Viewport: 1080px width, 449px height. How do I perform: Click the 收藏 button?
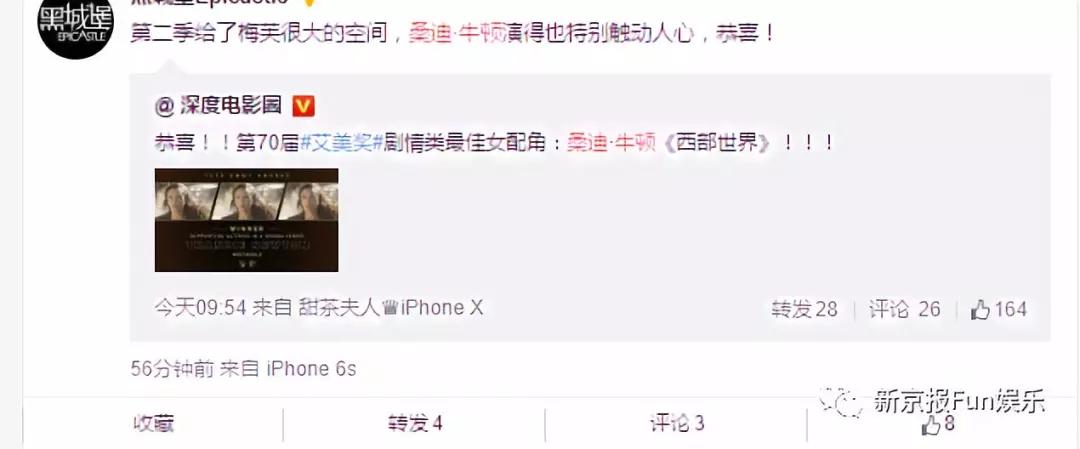[x=153, y=424]
